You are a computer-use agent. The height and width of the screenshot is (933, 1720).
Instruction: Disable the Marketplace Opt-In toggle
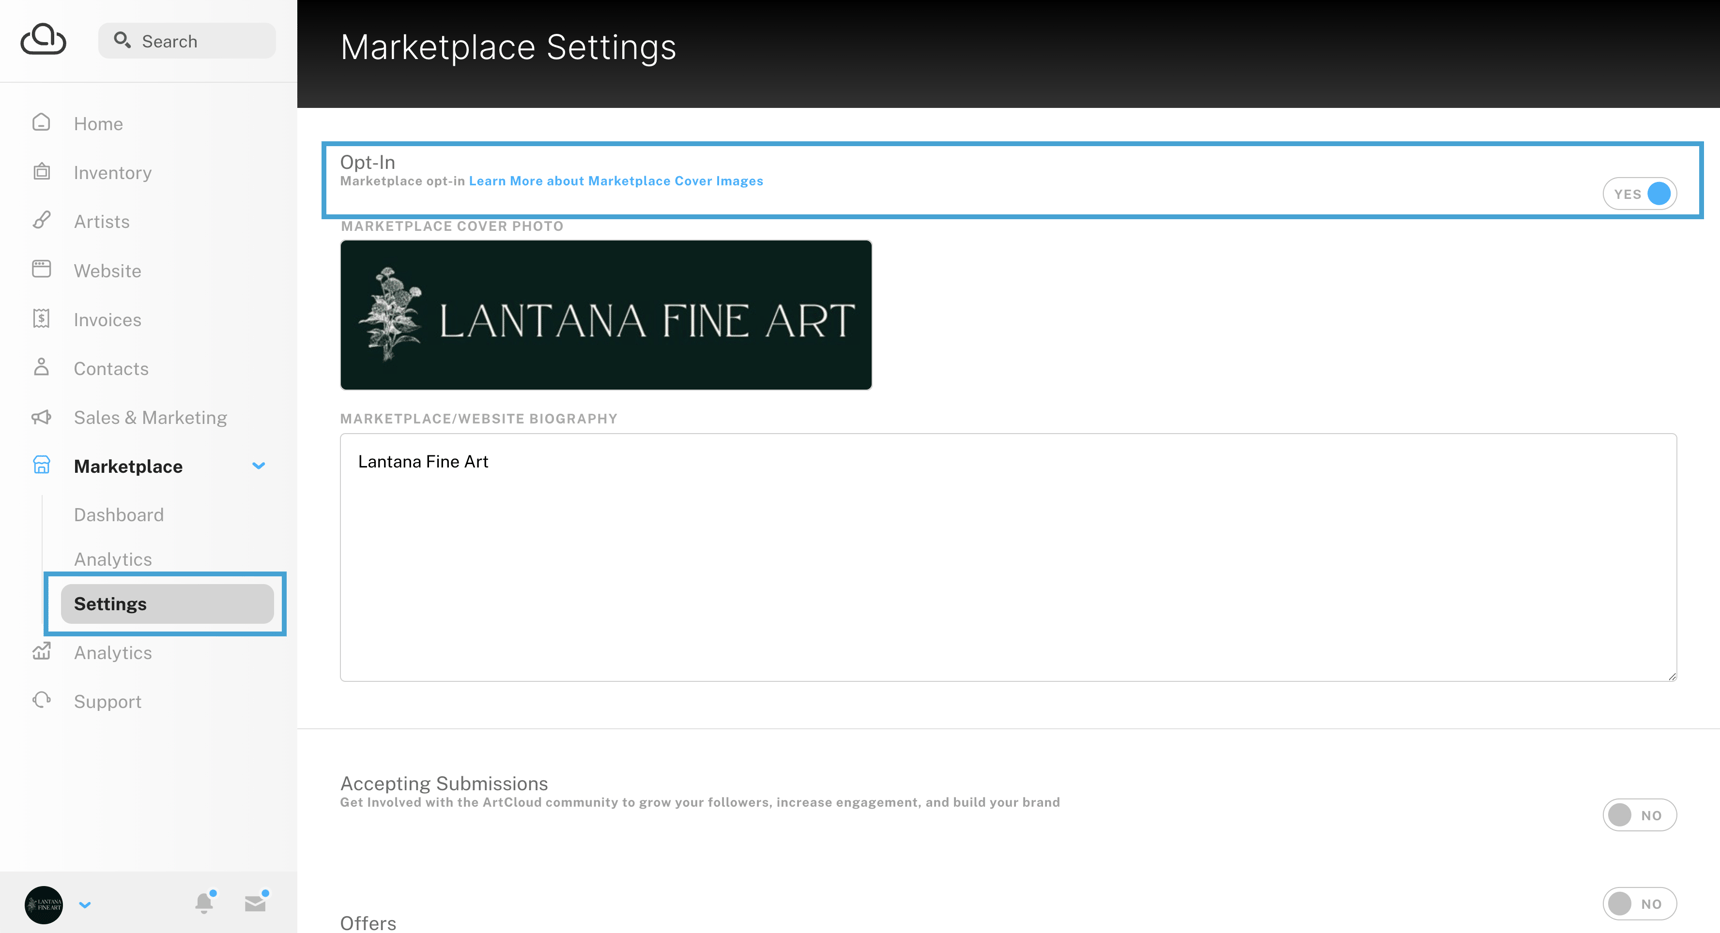[x=1640, y=193]
